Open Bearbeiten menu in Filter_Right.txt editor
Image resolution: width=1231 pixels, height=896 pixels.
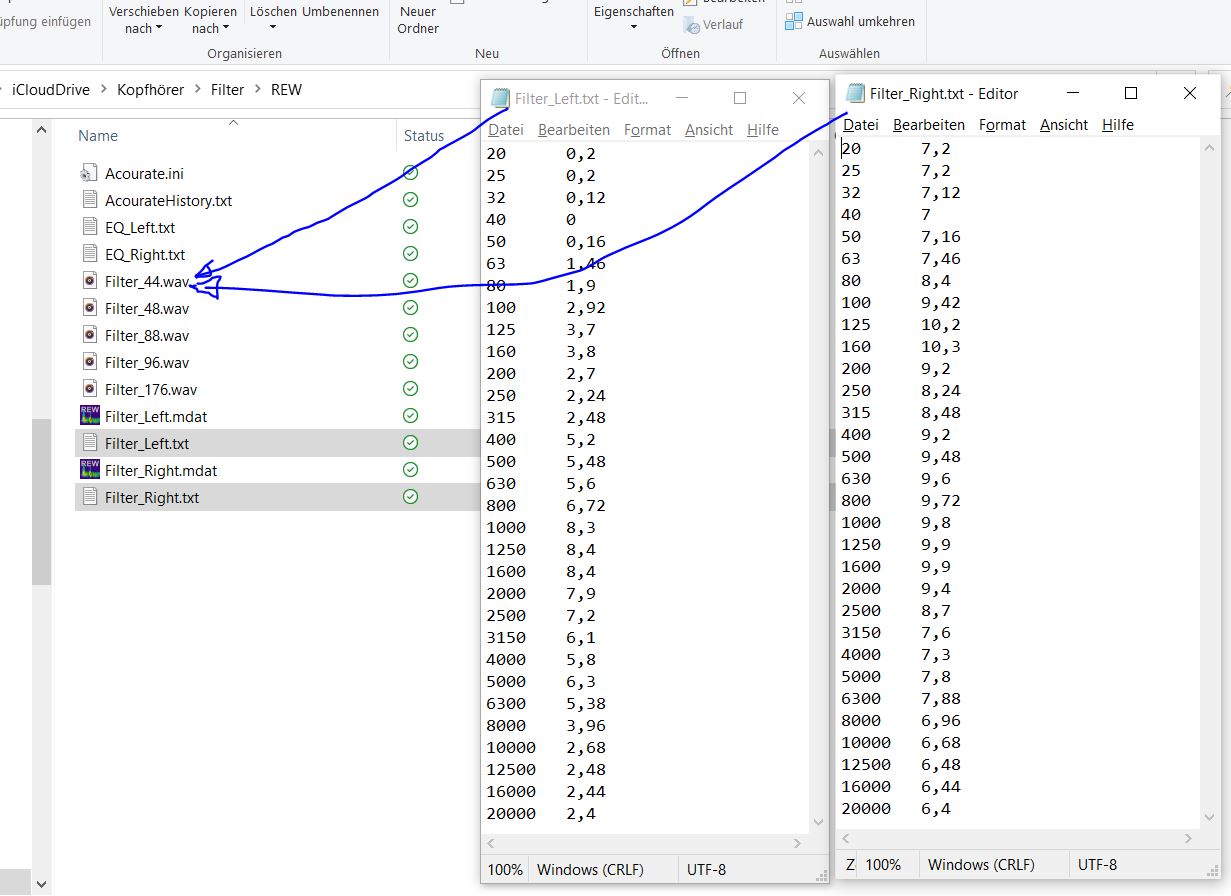coord(929,125)
